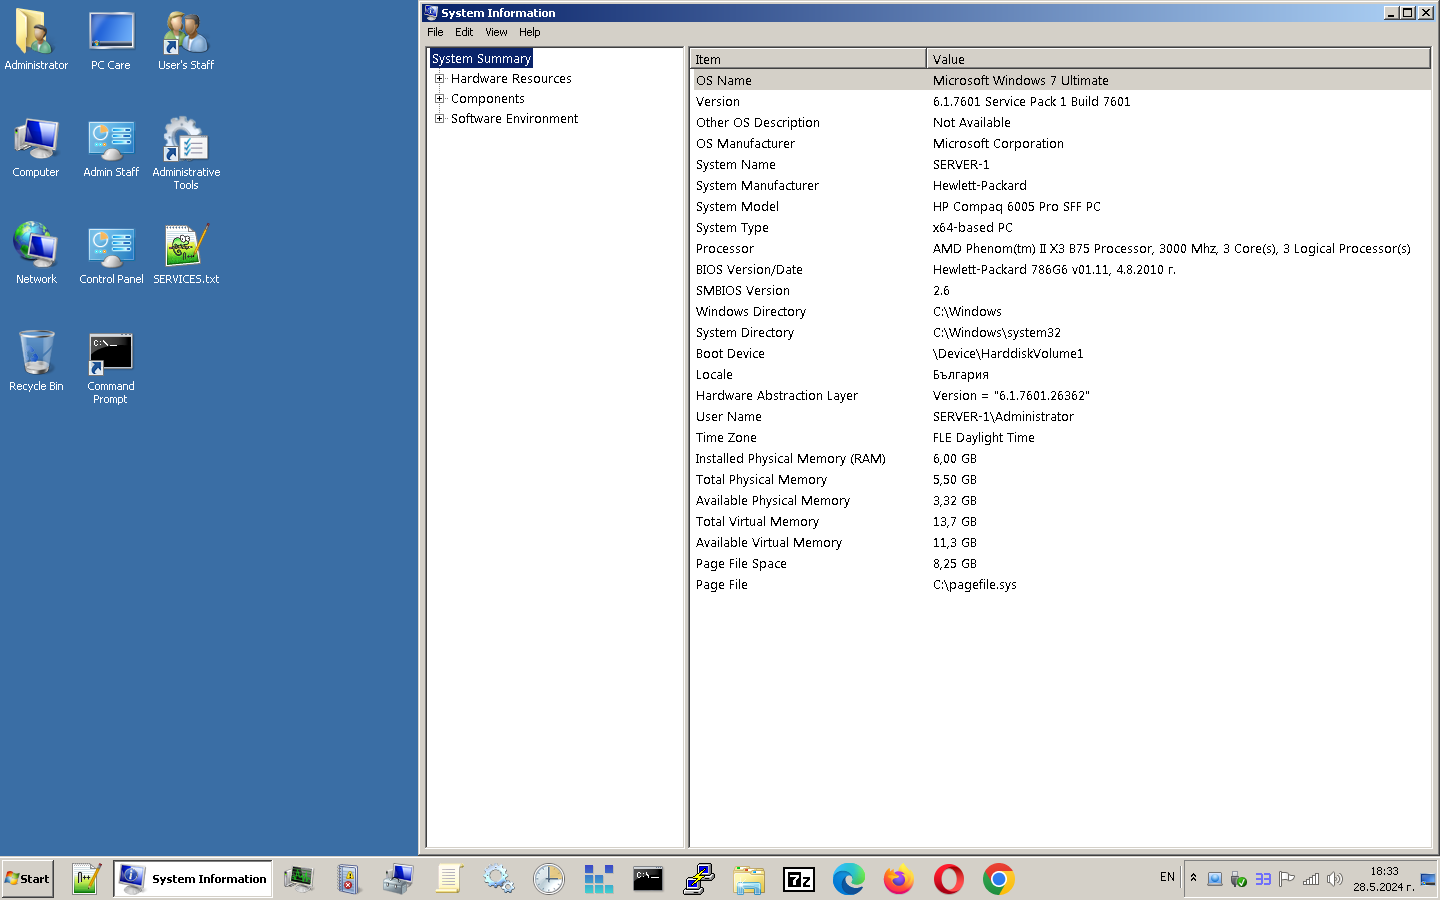Open the Help menu
Screen dimensions: 1440x900
(529, 32)
